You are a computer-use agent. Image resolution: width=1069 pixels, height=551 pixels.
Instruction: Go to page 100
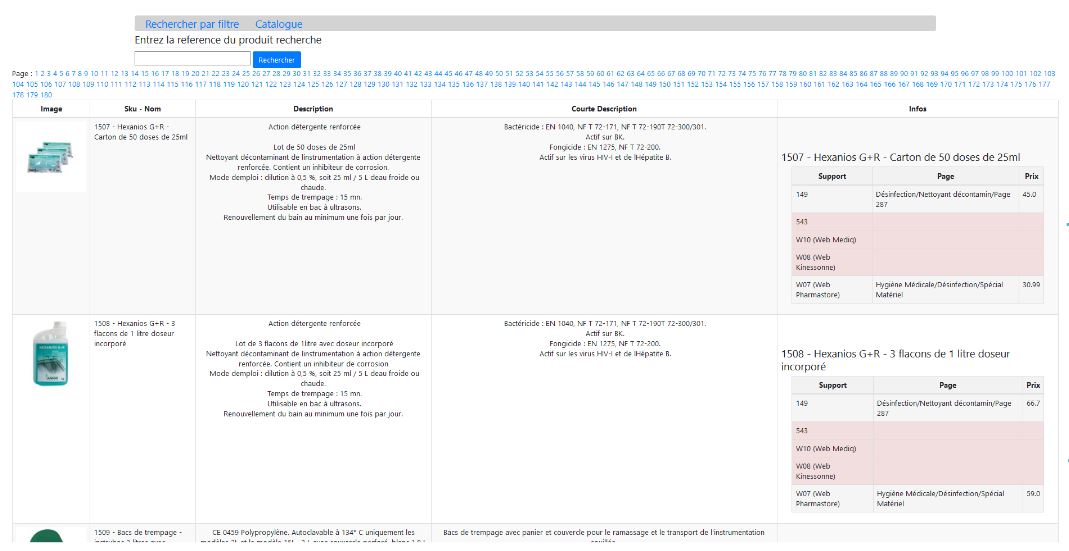(1007, 74)
